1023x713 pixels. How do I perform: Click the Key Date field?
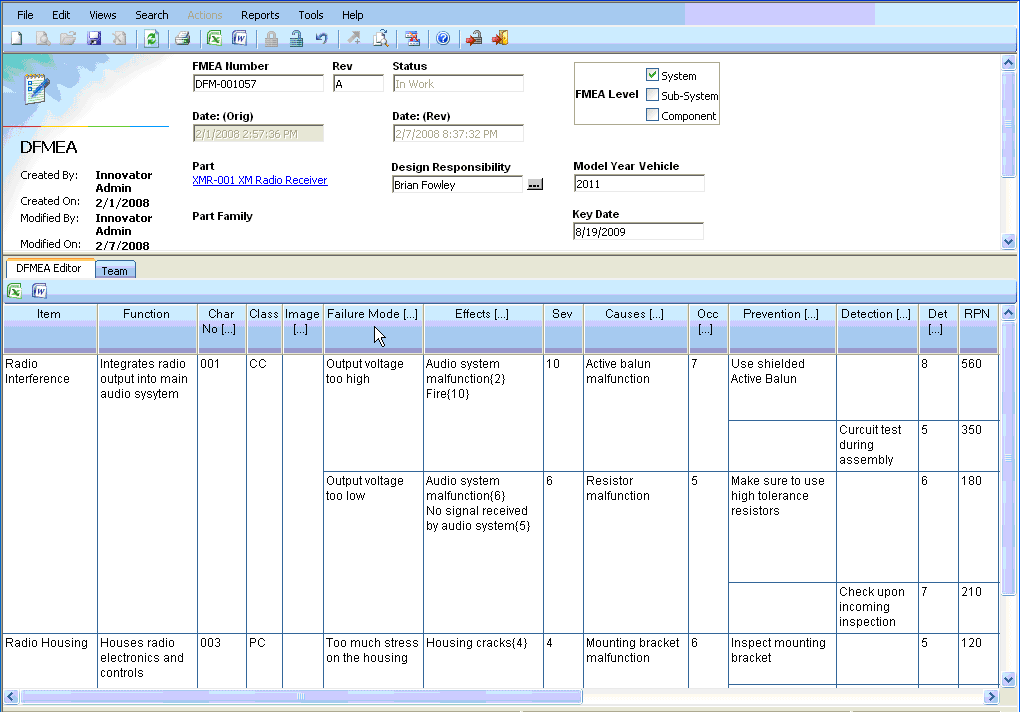point(638,232)
